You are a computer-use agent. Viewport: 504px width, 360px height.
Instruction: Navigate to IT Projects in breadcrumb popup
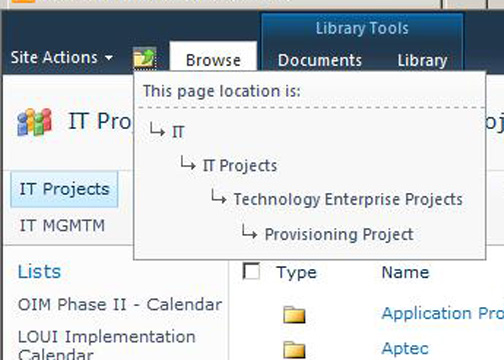coord(240,166)
